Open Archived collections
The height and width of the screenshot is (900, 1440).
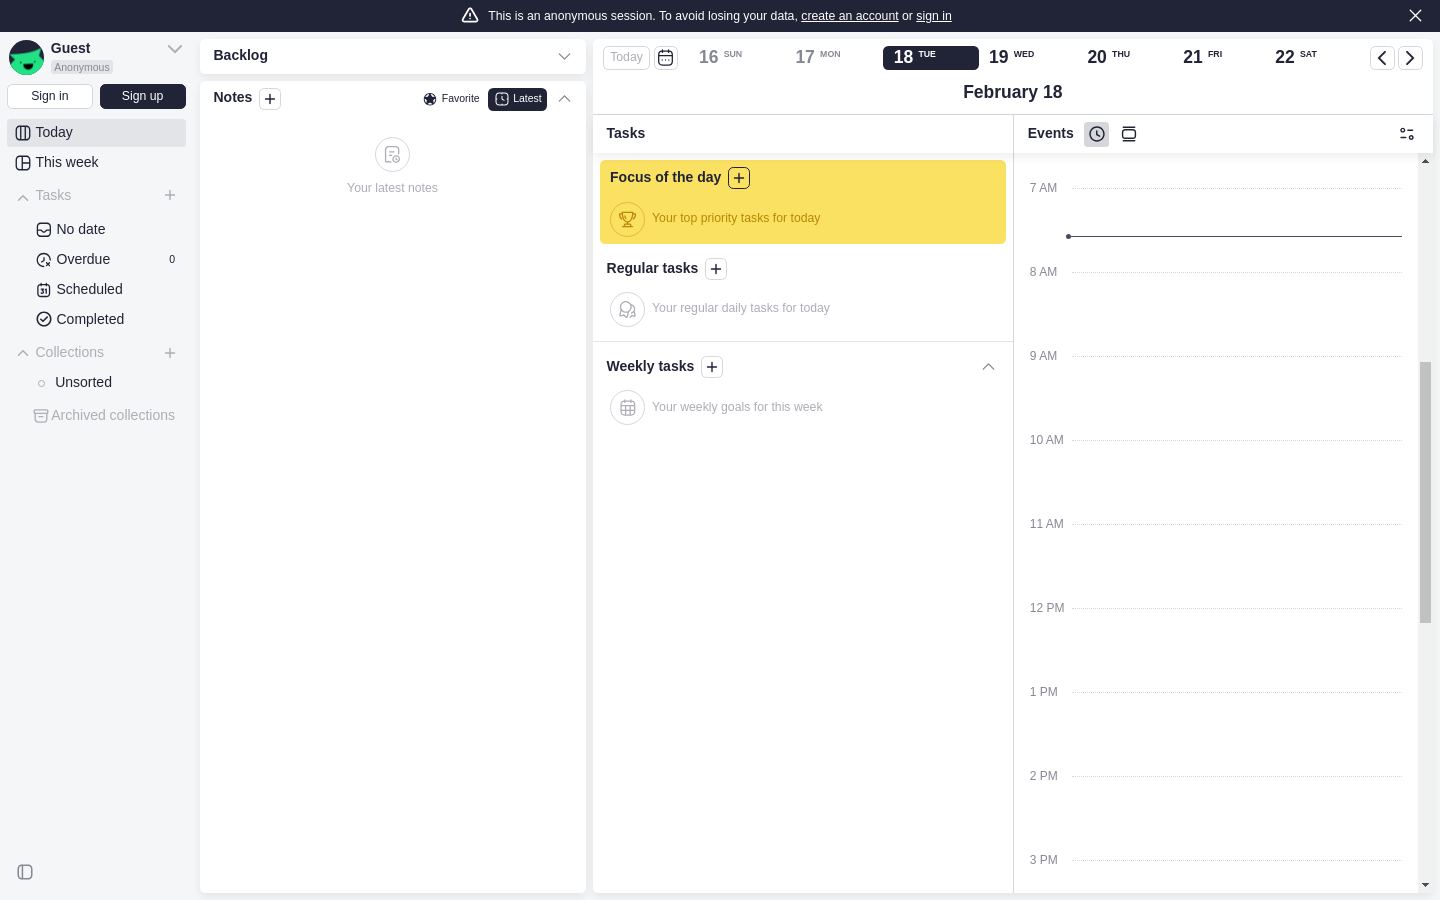point(104,416)
